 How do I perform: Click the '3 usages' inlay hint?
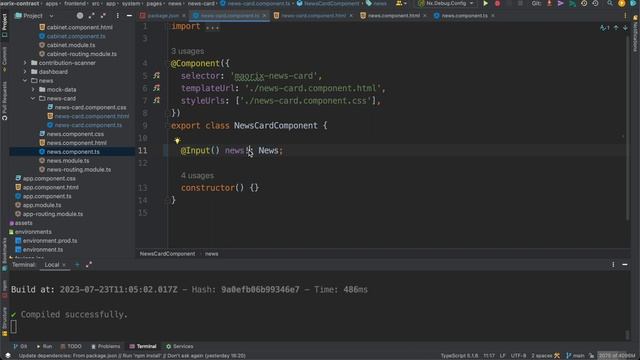[187, 51]
